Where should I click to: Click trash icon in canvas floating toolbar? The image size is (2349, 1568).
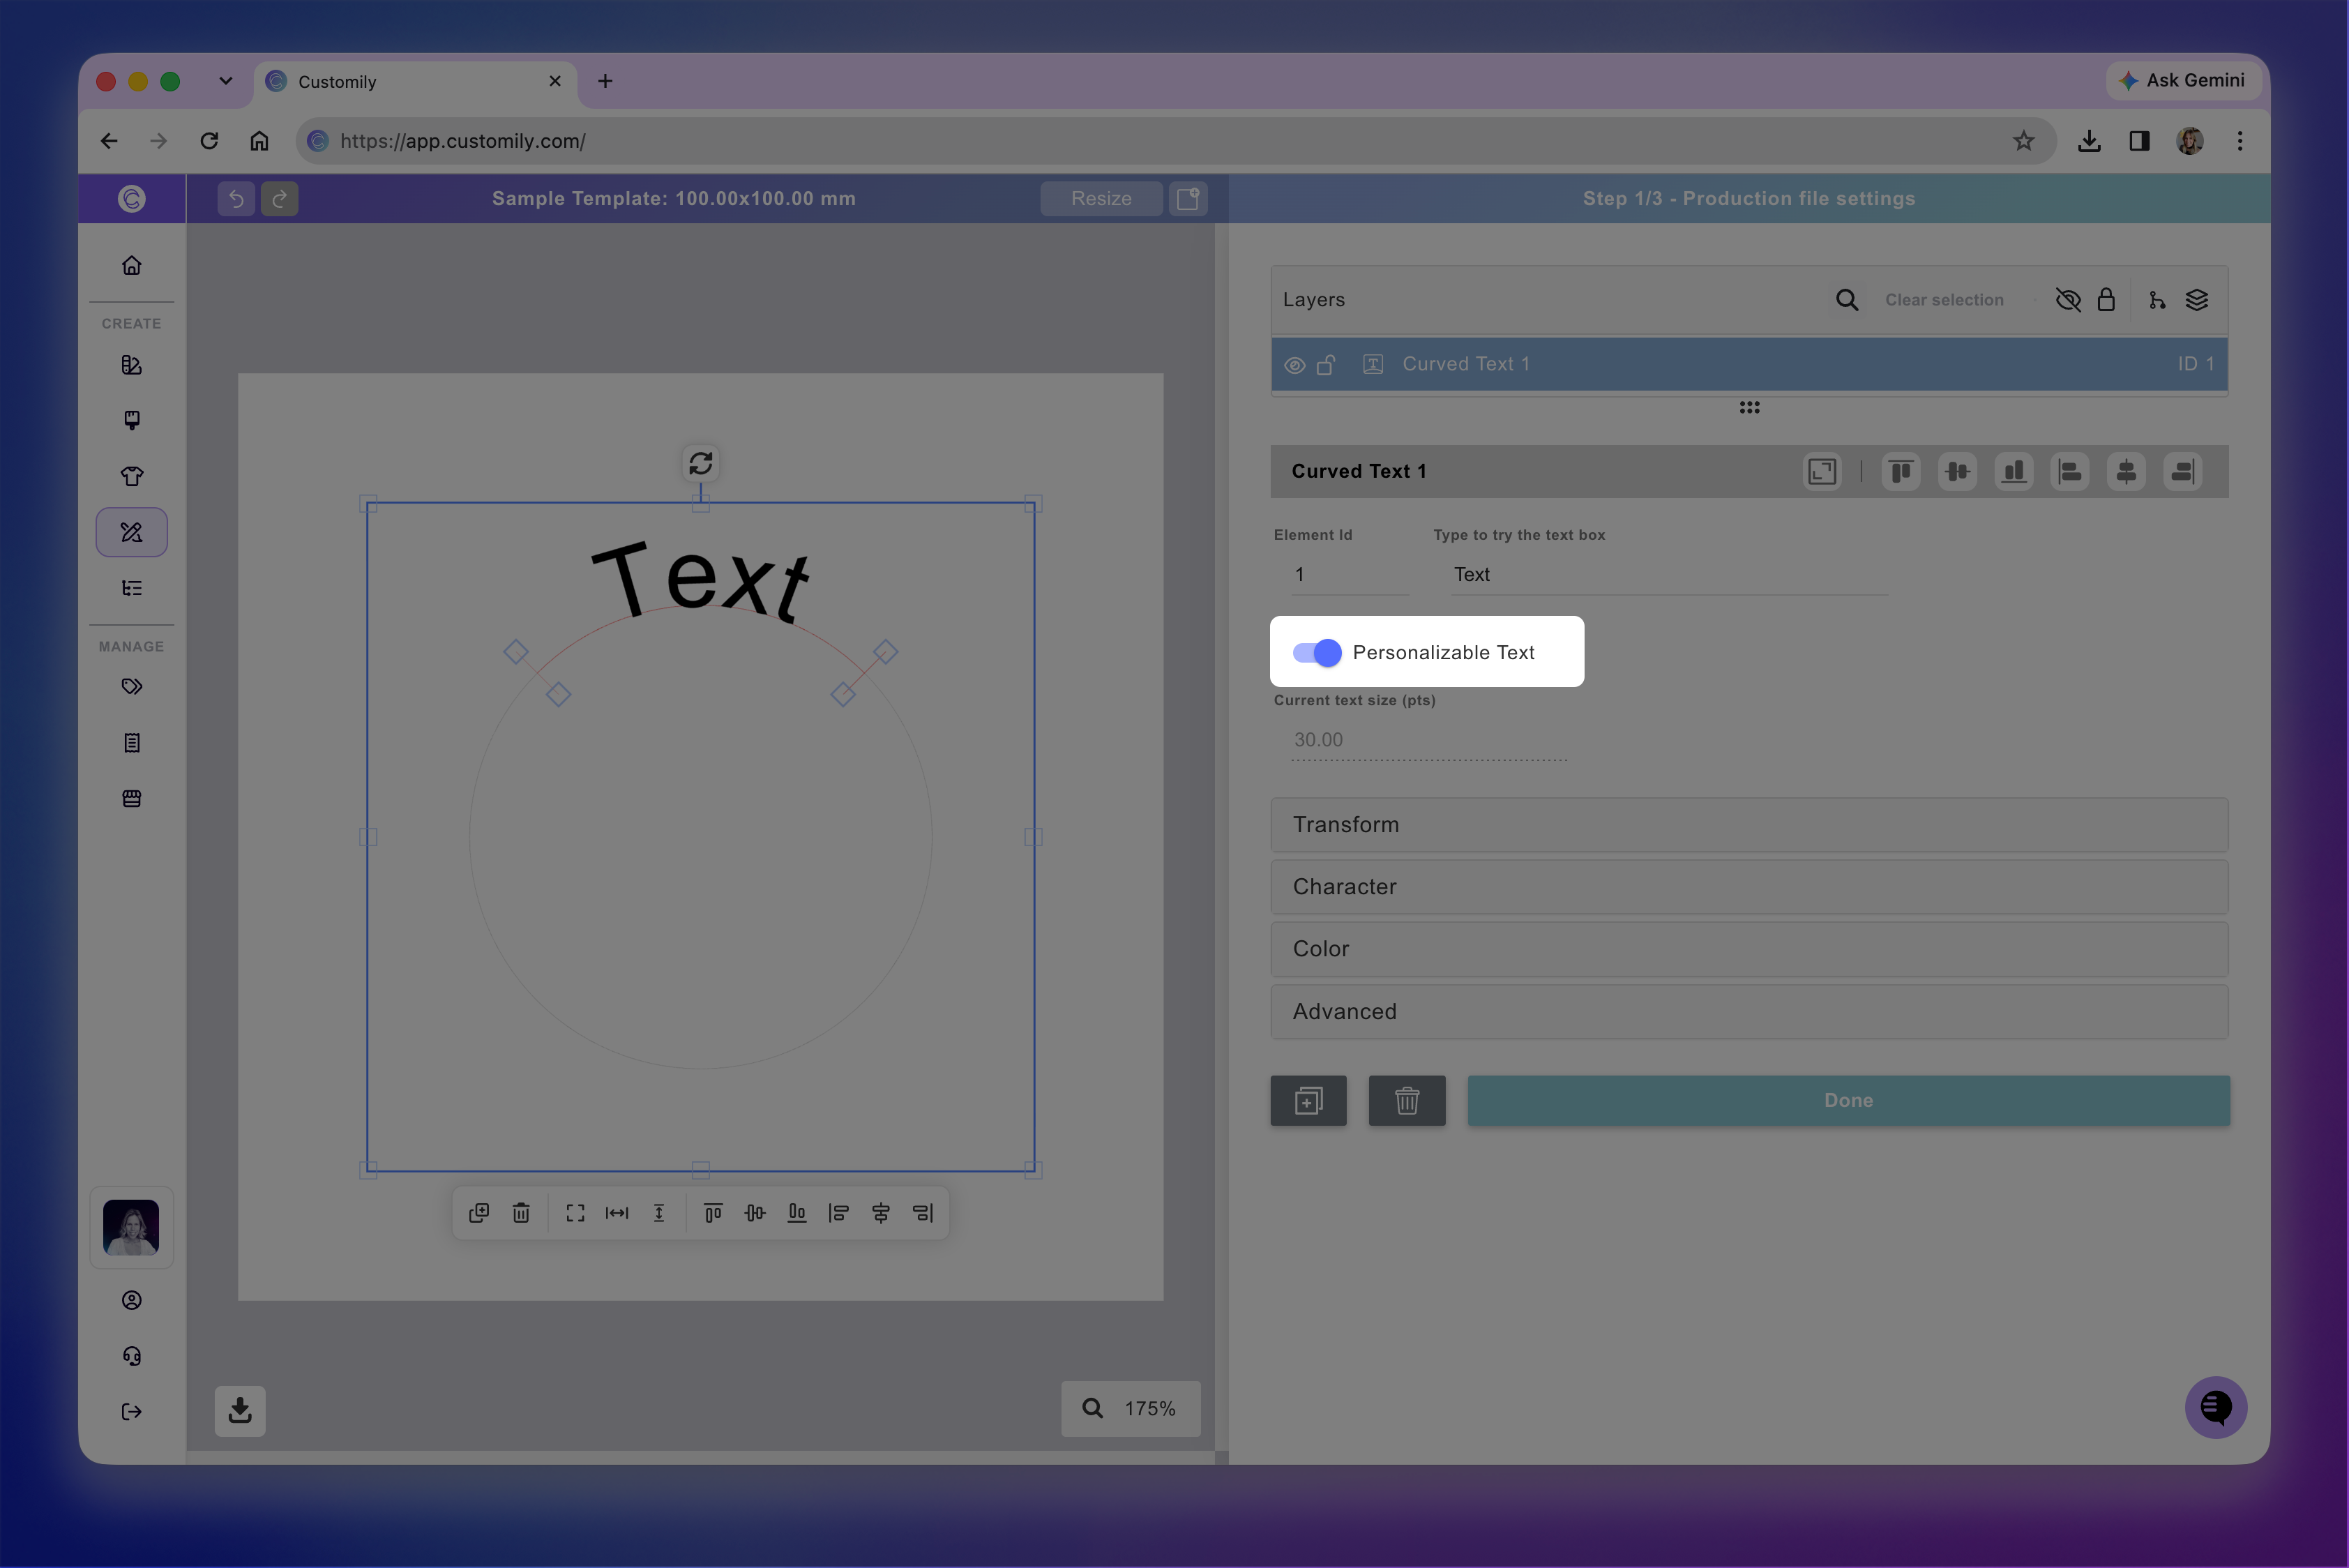click(x=521, y=1213)
